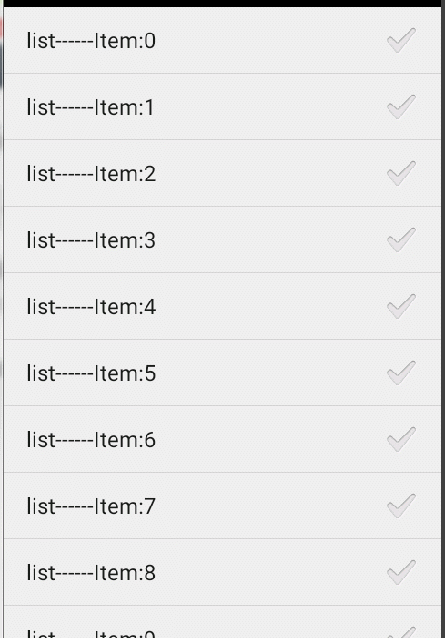
Task: Toggle the check icon for Item:8
Action: 401,572
